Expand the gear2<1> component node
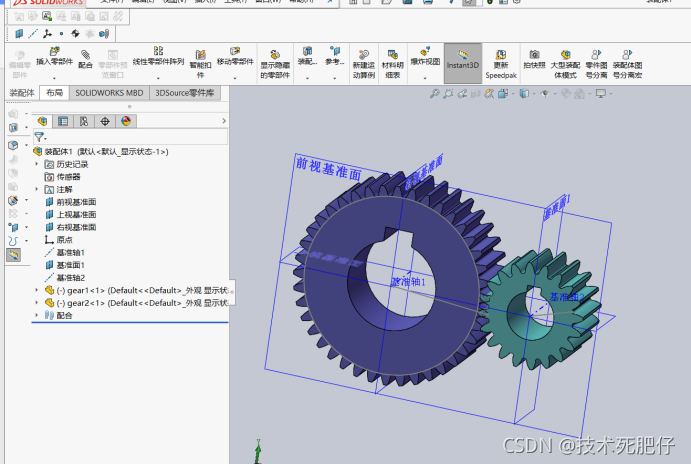691x464 pixels. pos(37,303)
